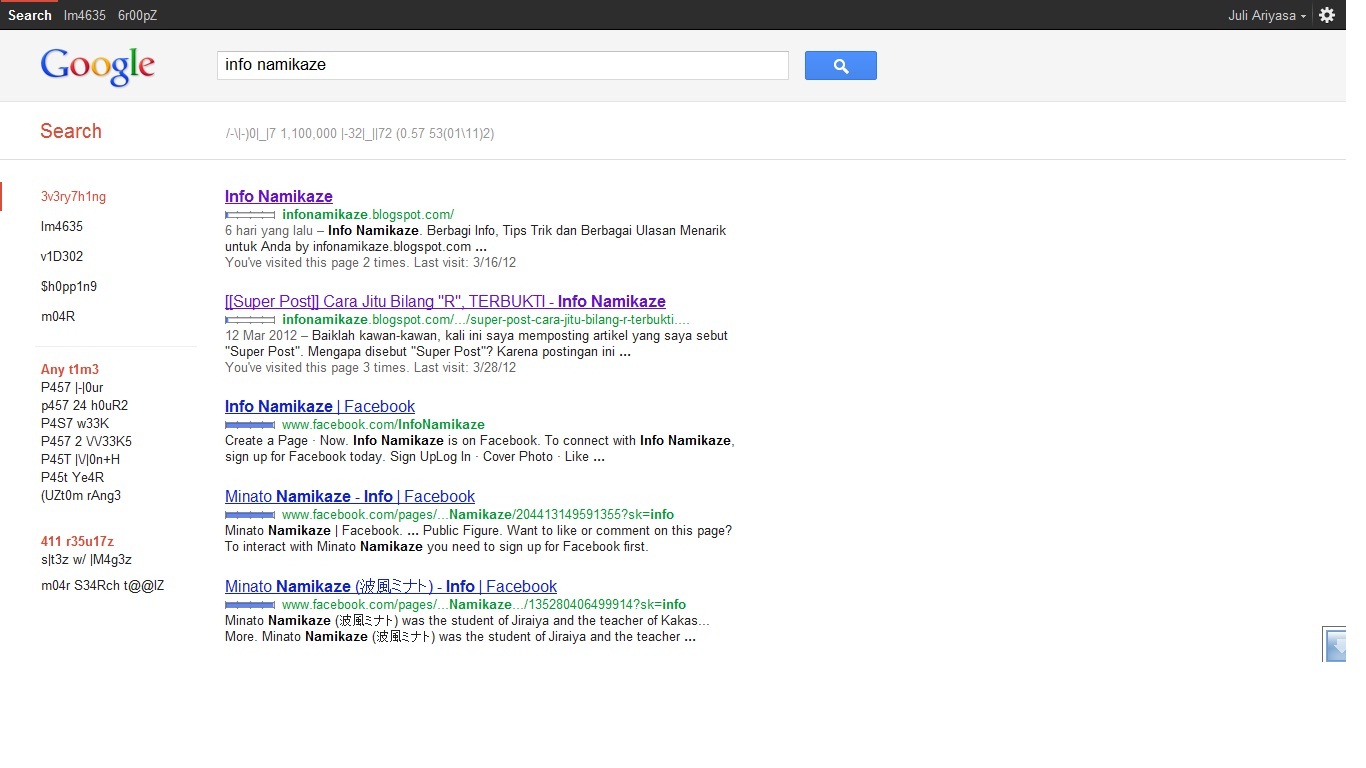1366x768 pixels.
Task: Select Im4635 filter in left sidebar
Action: coord(62,227)
